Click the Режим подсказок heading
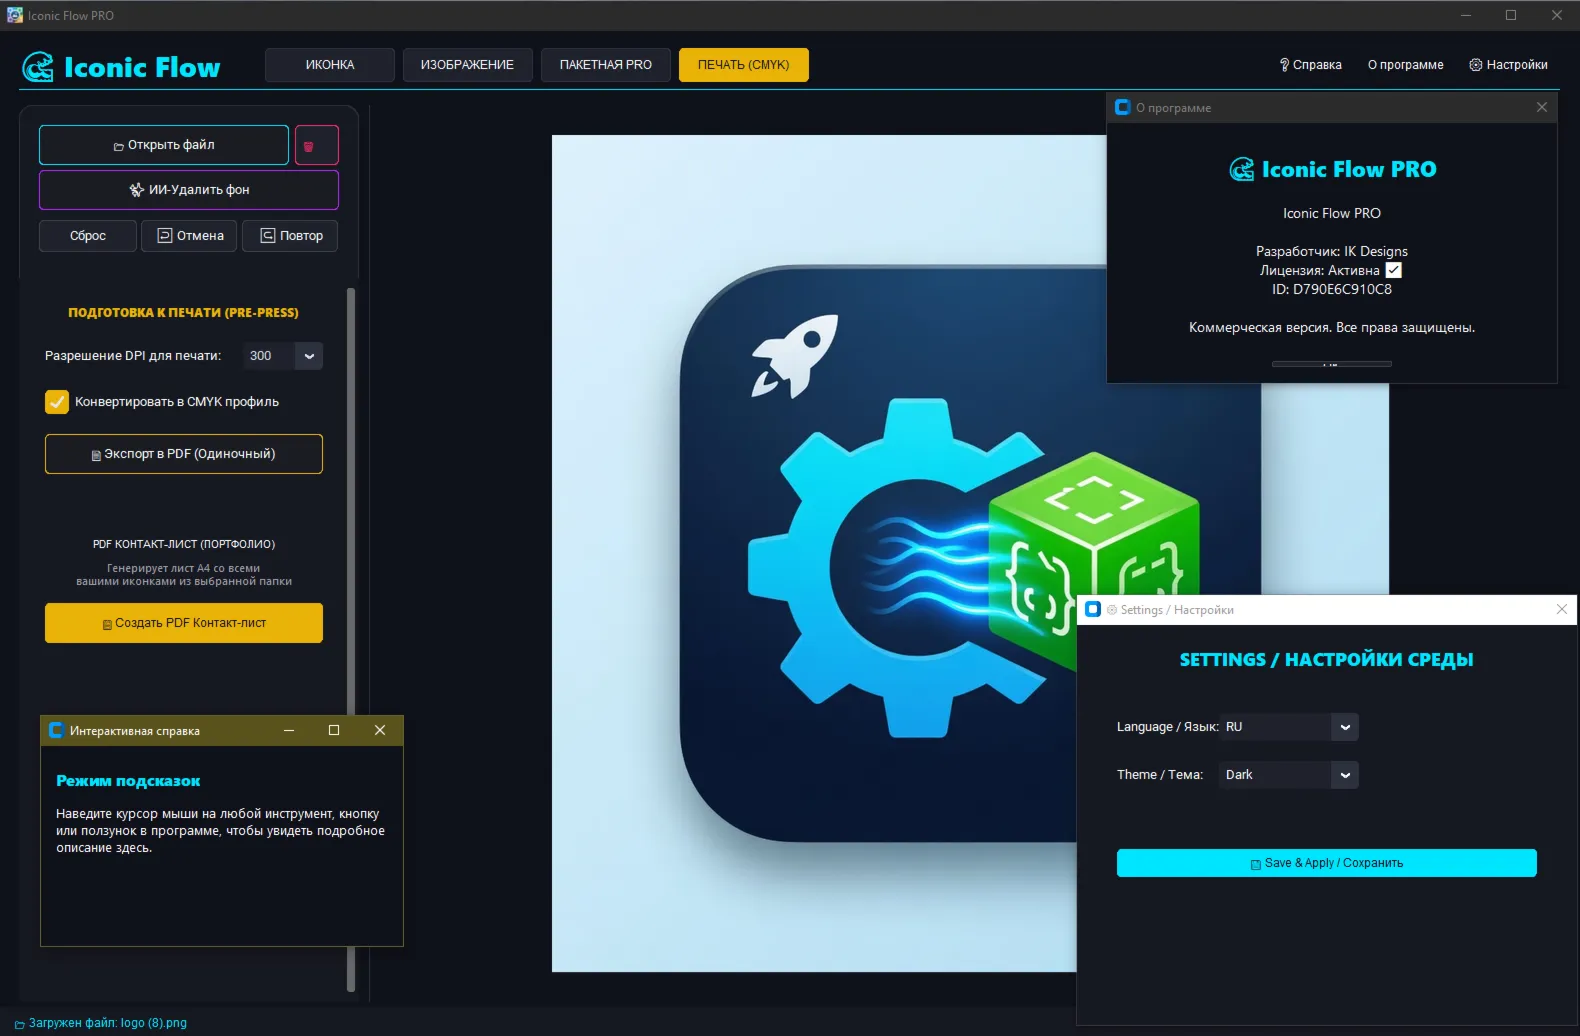This screenshot has height=1036, width=1580. (x=128, y=781)
